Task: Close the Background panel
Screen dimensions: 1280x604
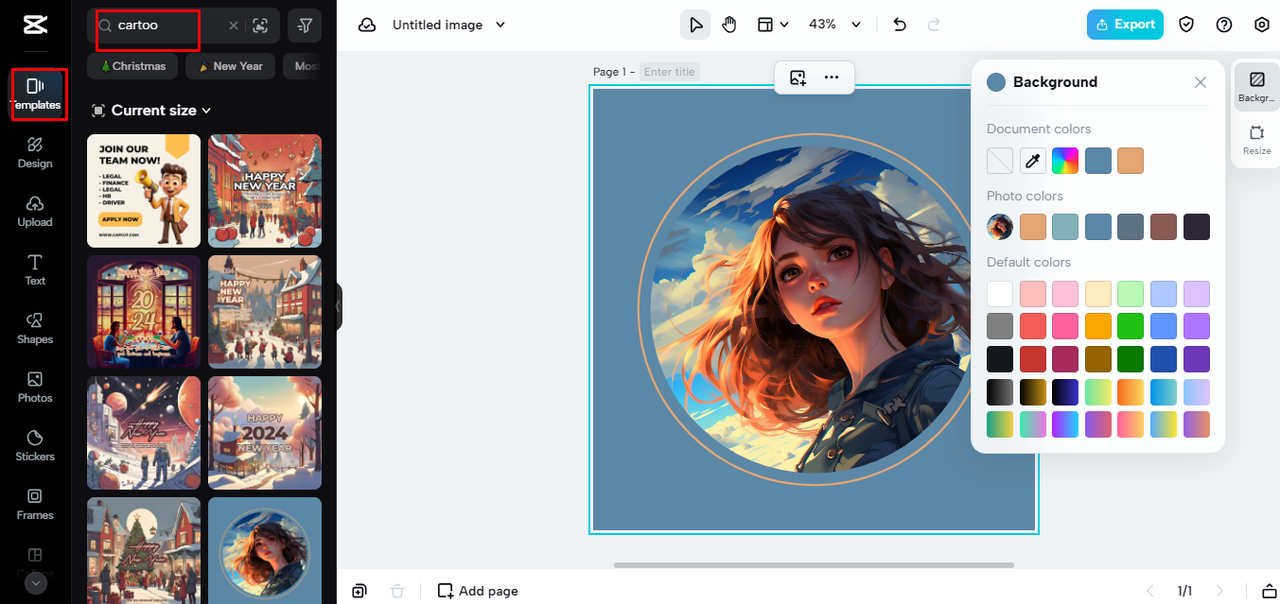Action: 1200,83
